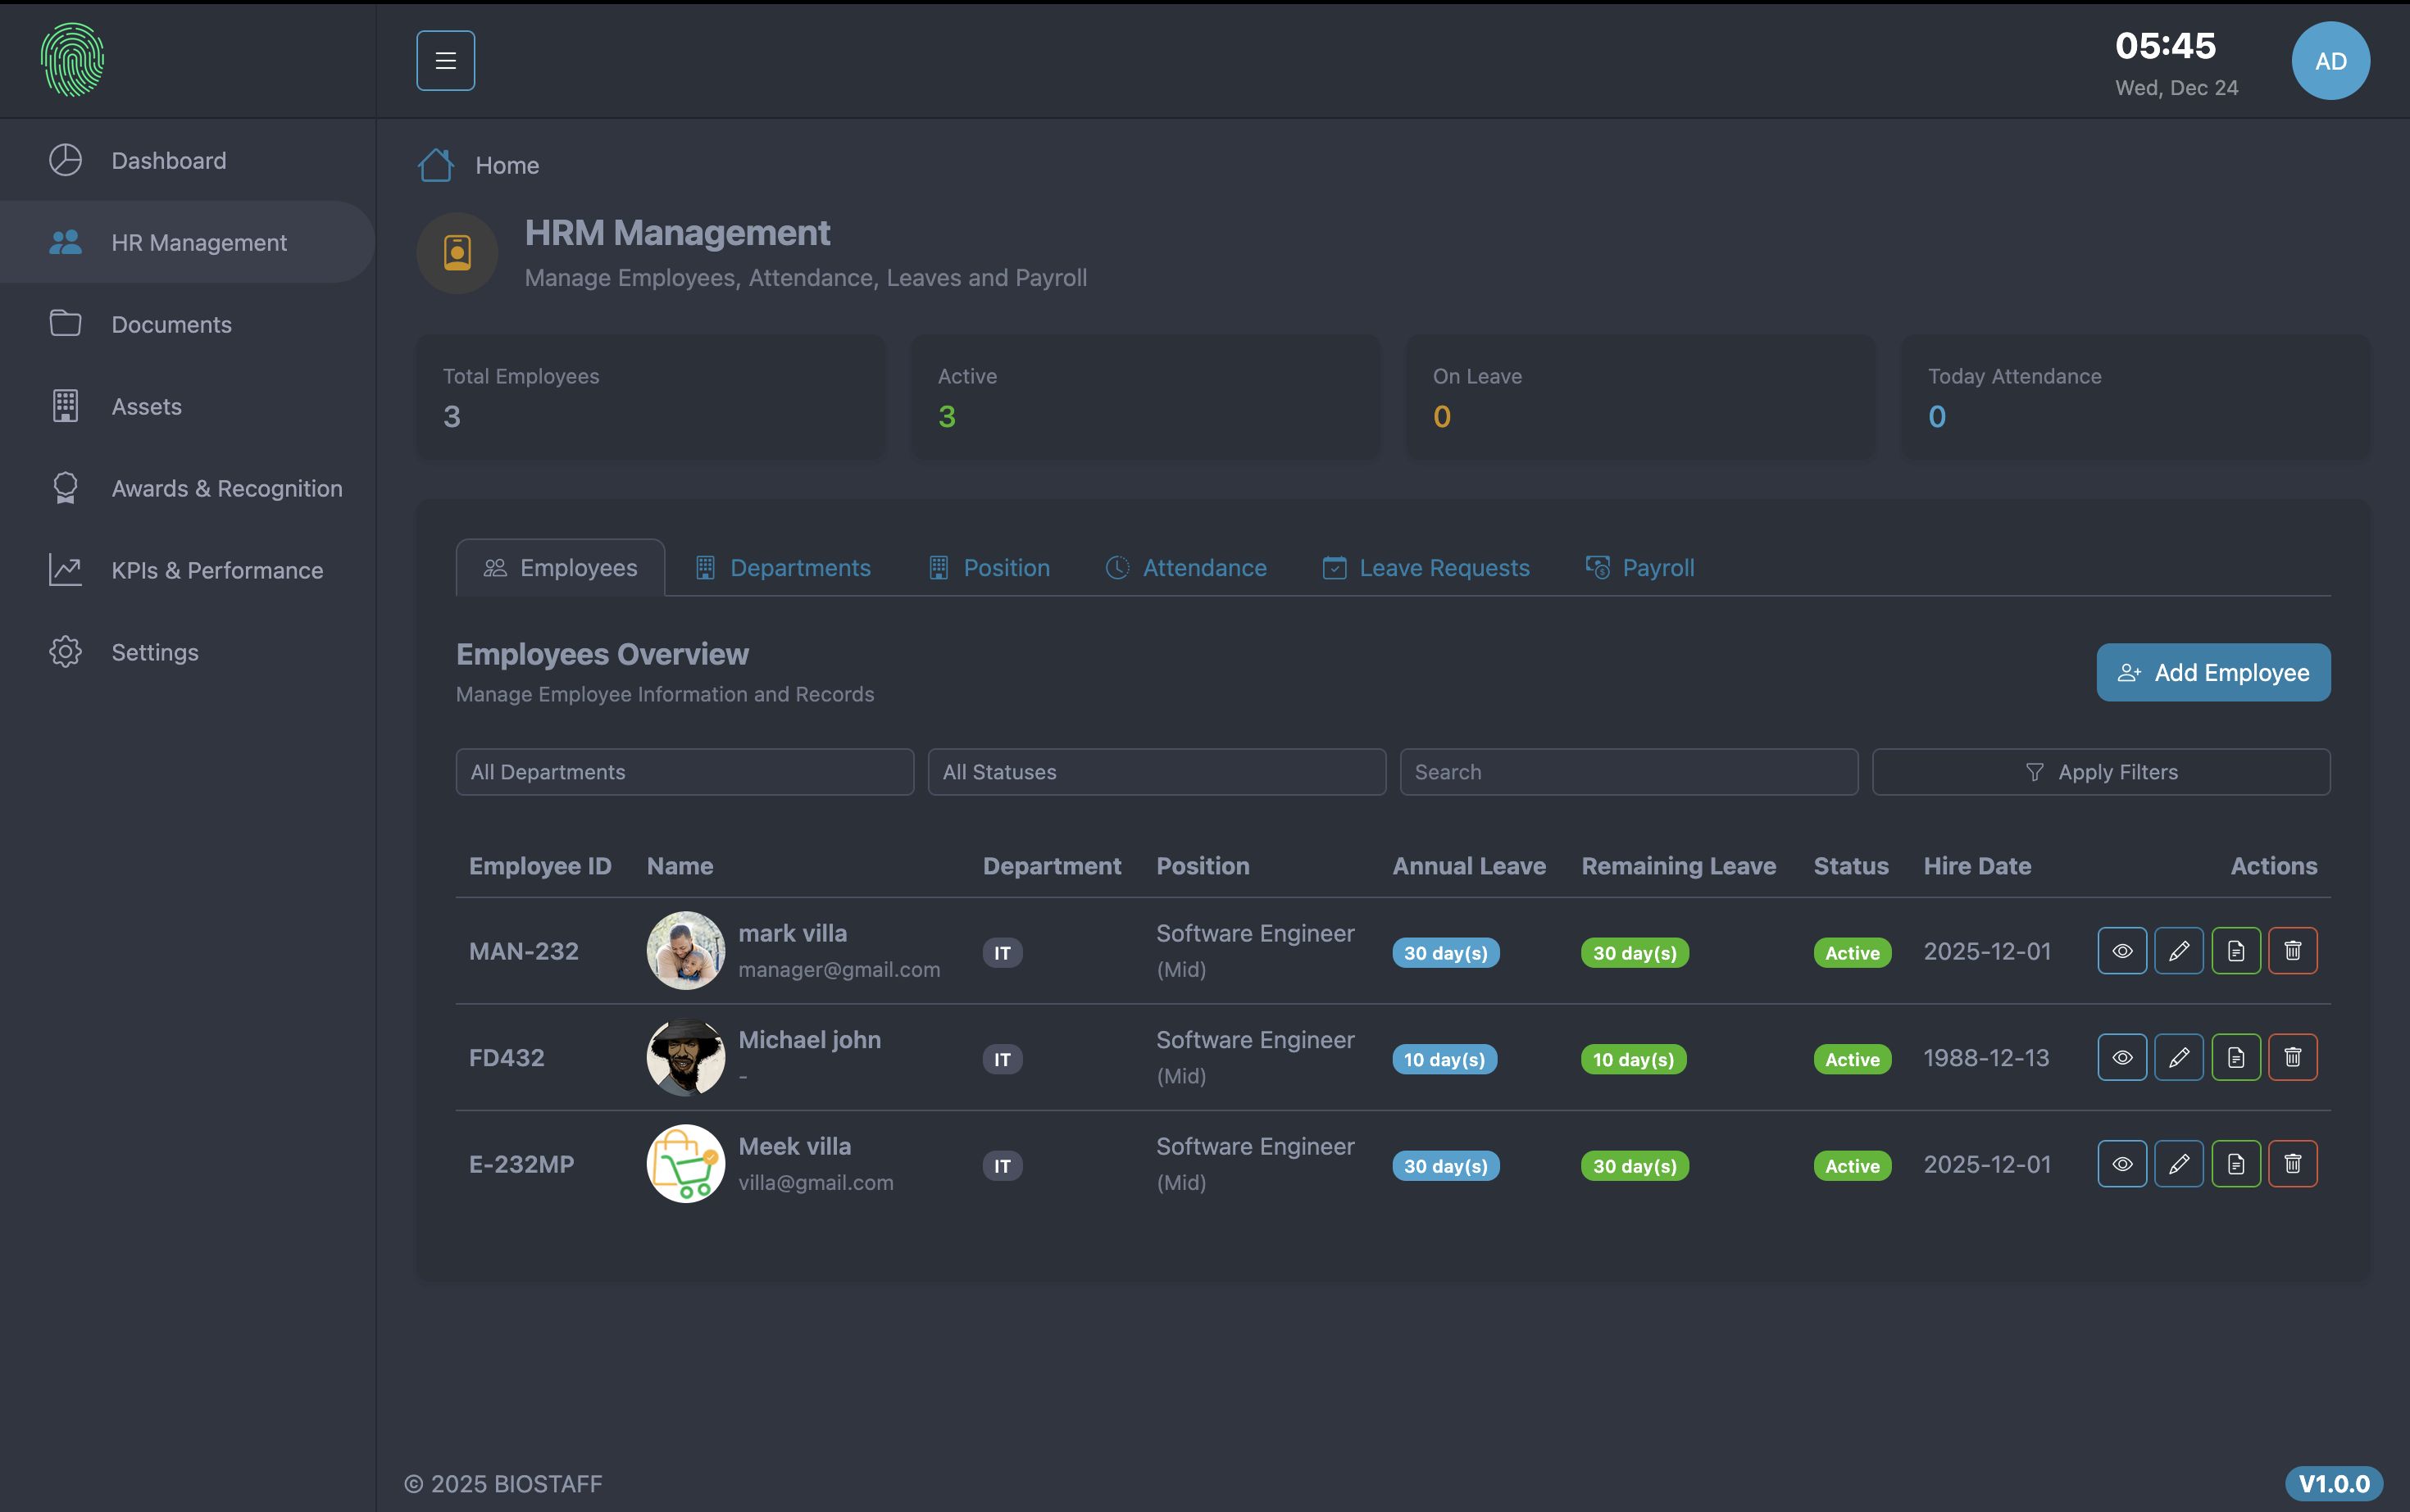Edit mark villa's record with pencil icon

coord(2178,951)
